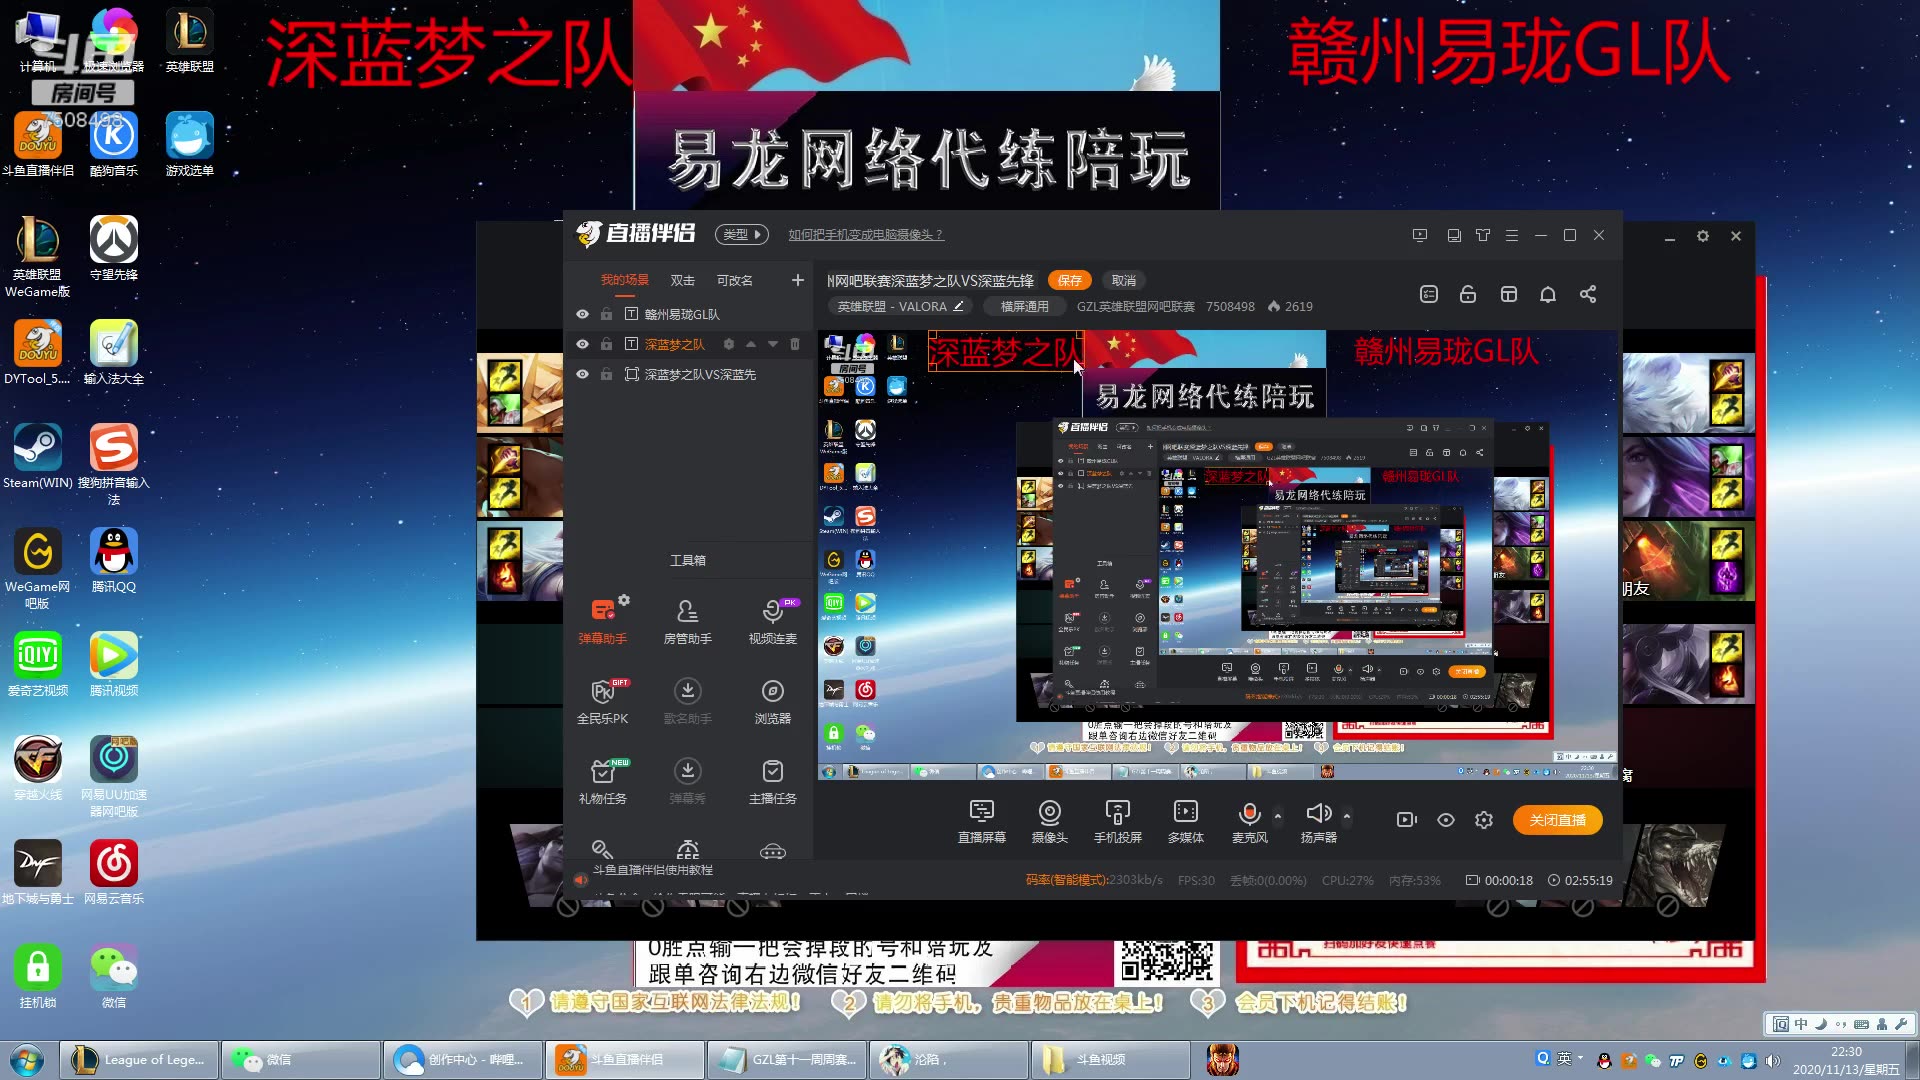Toggle lock on 赣州易珑GL队 source

606,314
